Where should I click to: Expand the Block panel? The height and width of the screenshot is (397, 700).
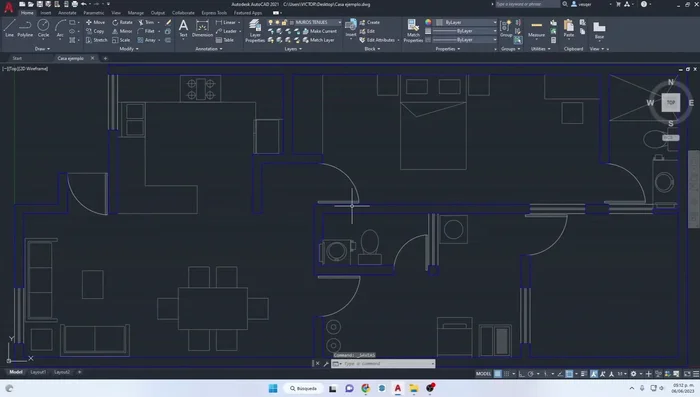pos(372,49)
